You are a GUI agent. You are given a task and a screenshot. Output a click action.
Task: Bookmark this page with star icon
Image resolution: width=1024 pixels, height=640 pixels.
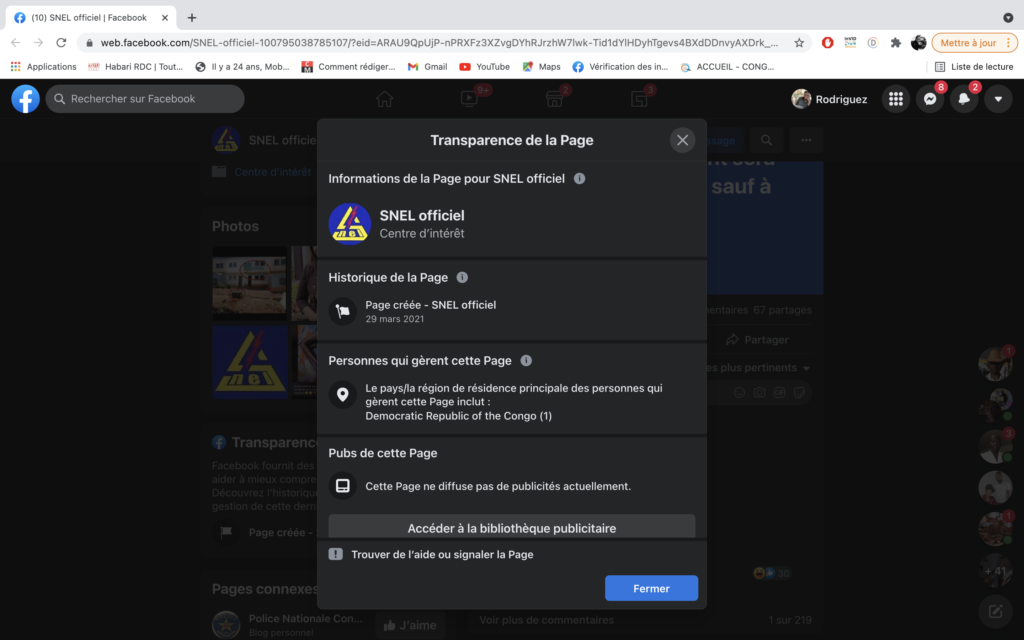click(x=799, y=42)
